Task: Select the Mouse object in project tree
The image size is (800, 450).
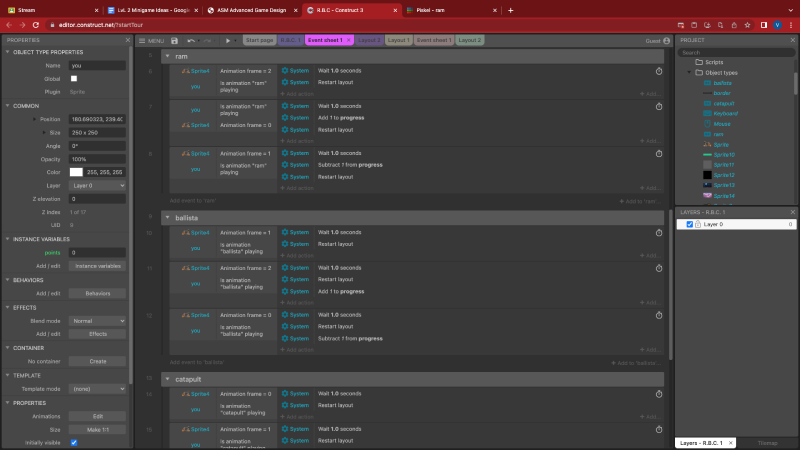Action: coord(722,123)
